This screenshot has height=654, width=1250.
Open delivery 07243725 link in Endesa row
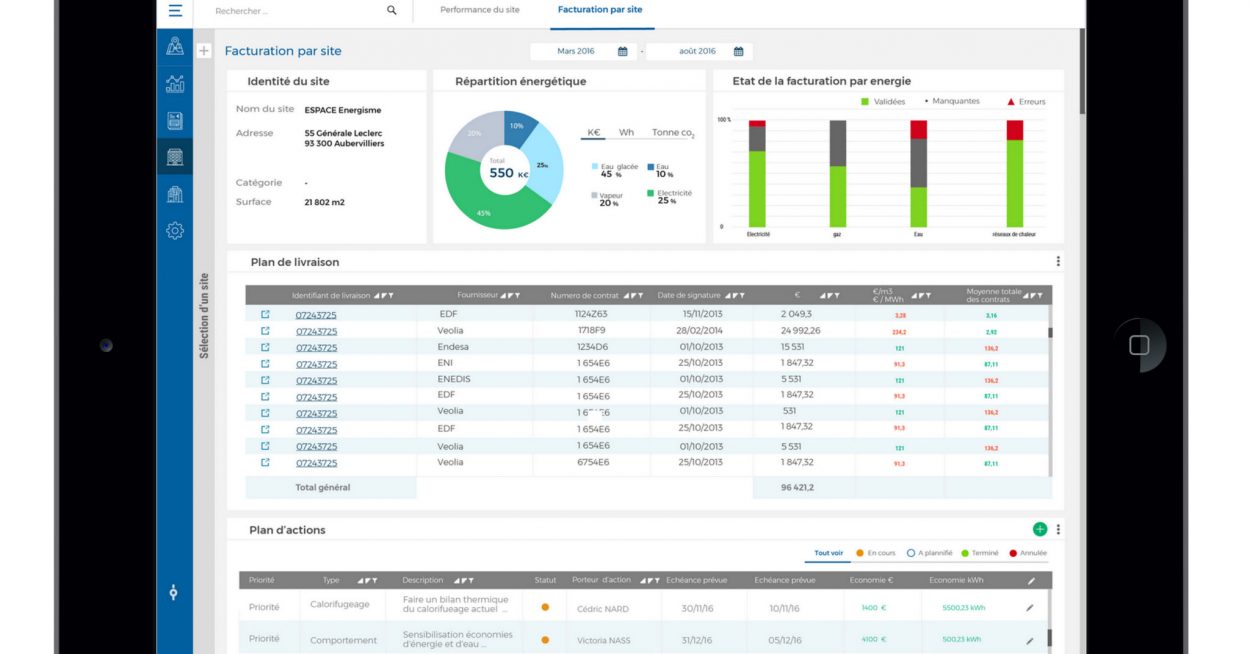[316, 348]
